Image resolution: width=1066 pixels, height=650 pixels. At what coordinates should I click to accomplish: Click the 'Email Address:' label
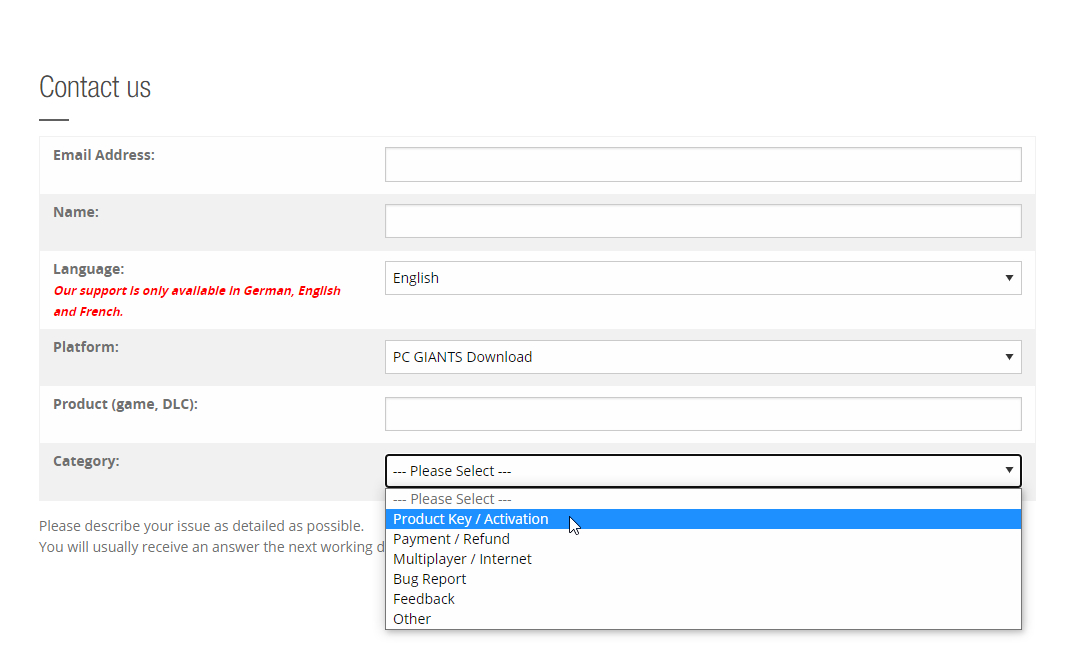tap(104, 155)
